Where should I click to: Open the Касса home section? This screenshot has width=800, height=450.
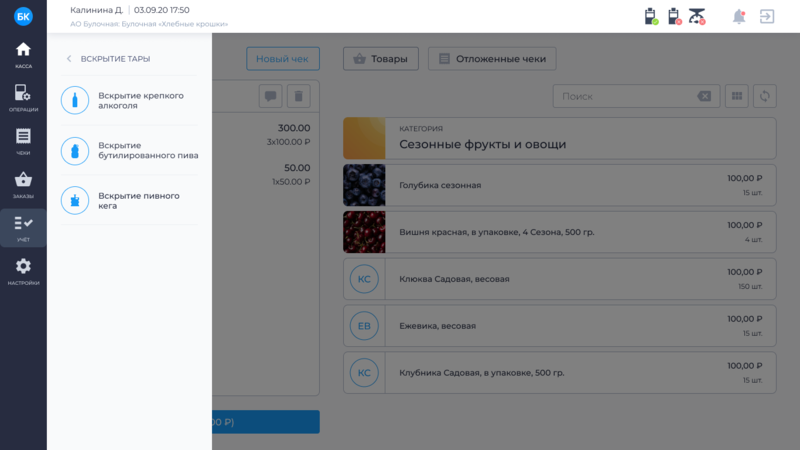(23, 54)
